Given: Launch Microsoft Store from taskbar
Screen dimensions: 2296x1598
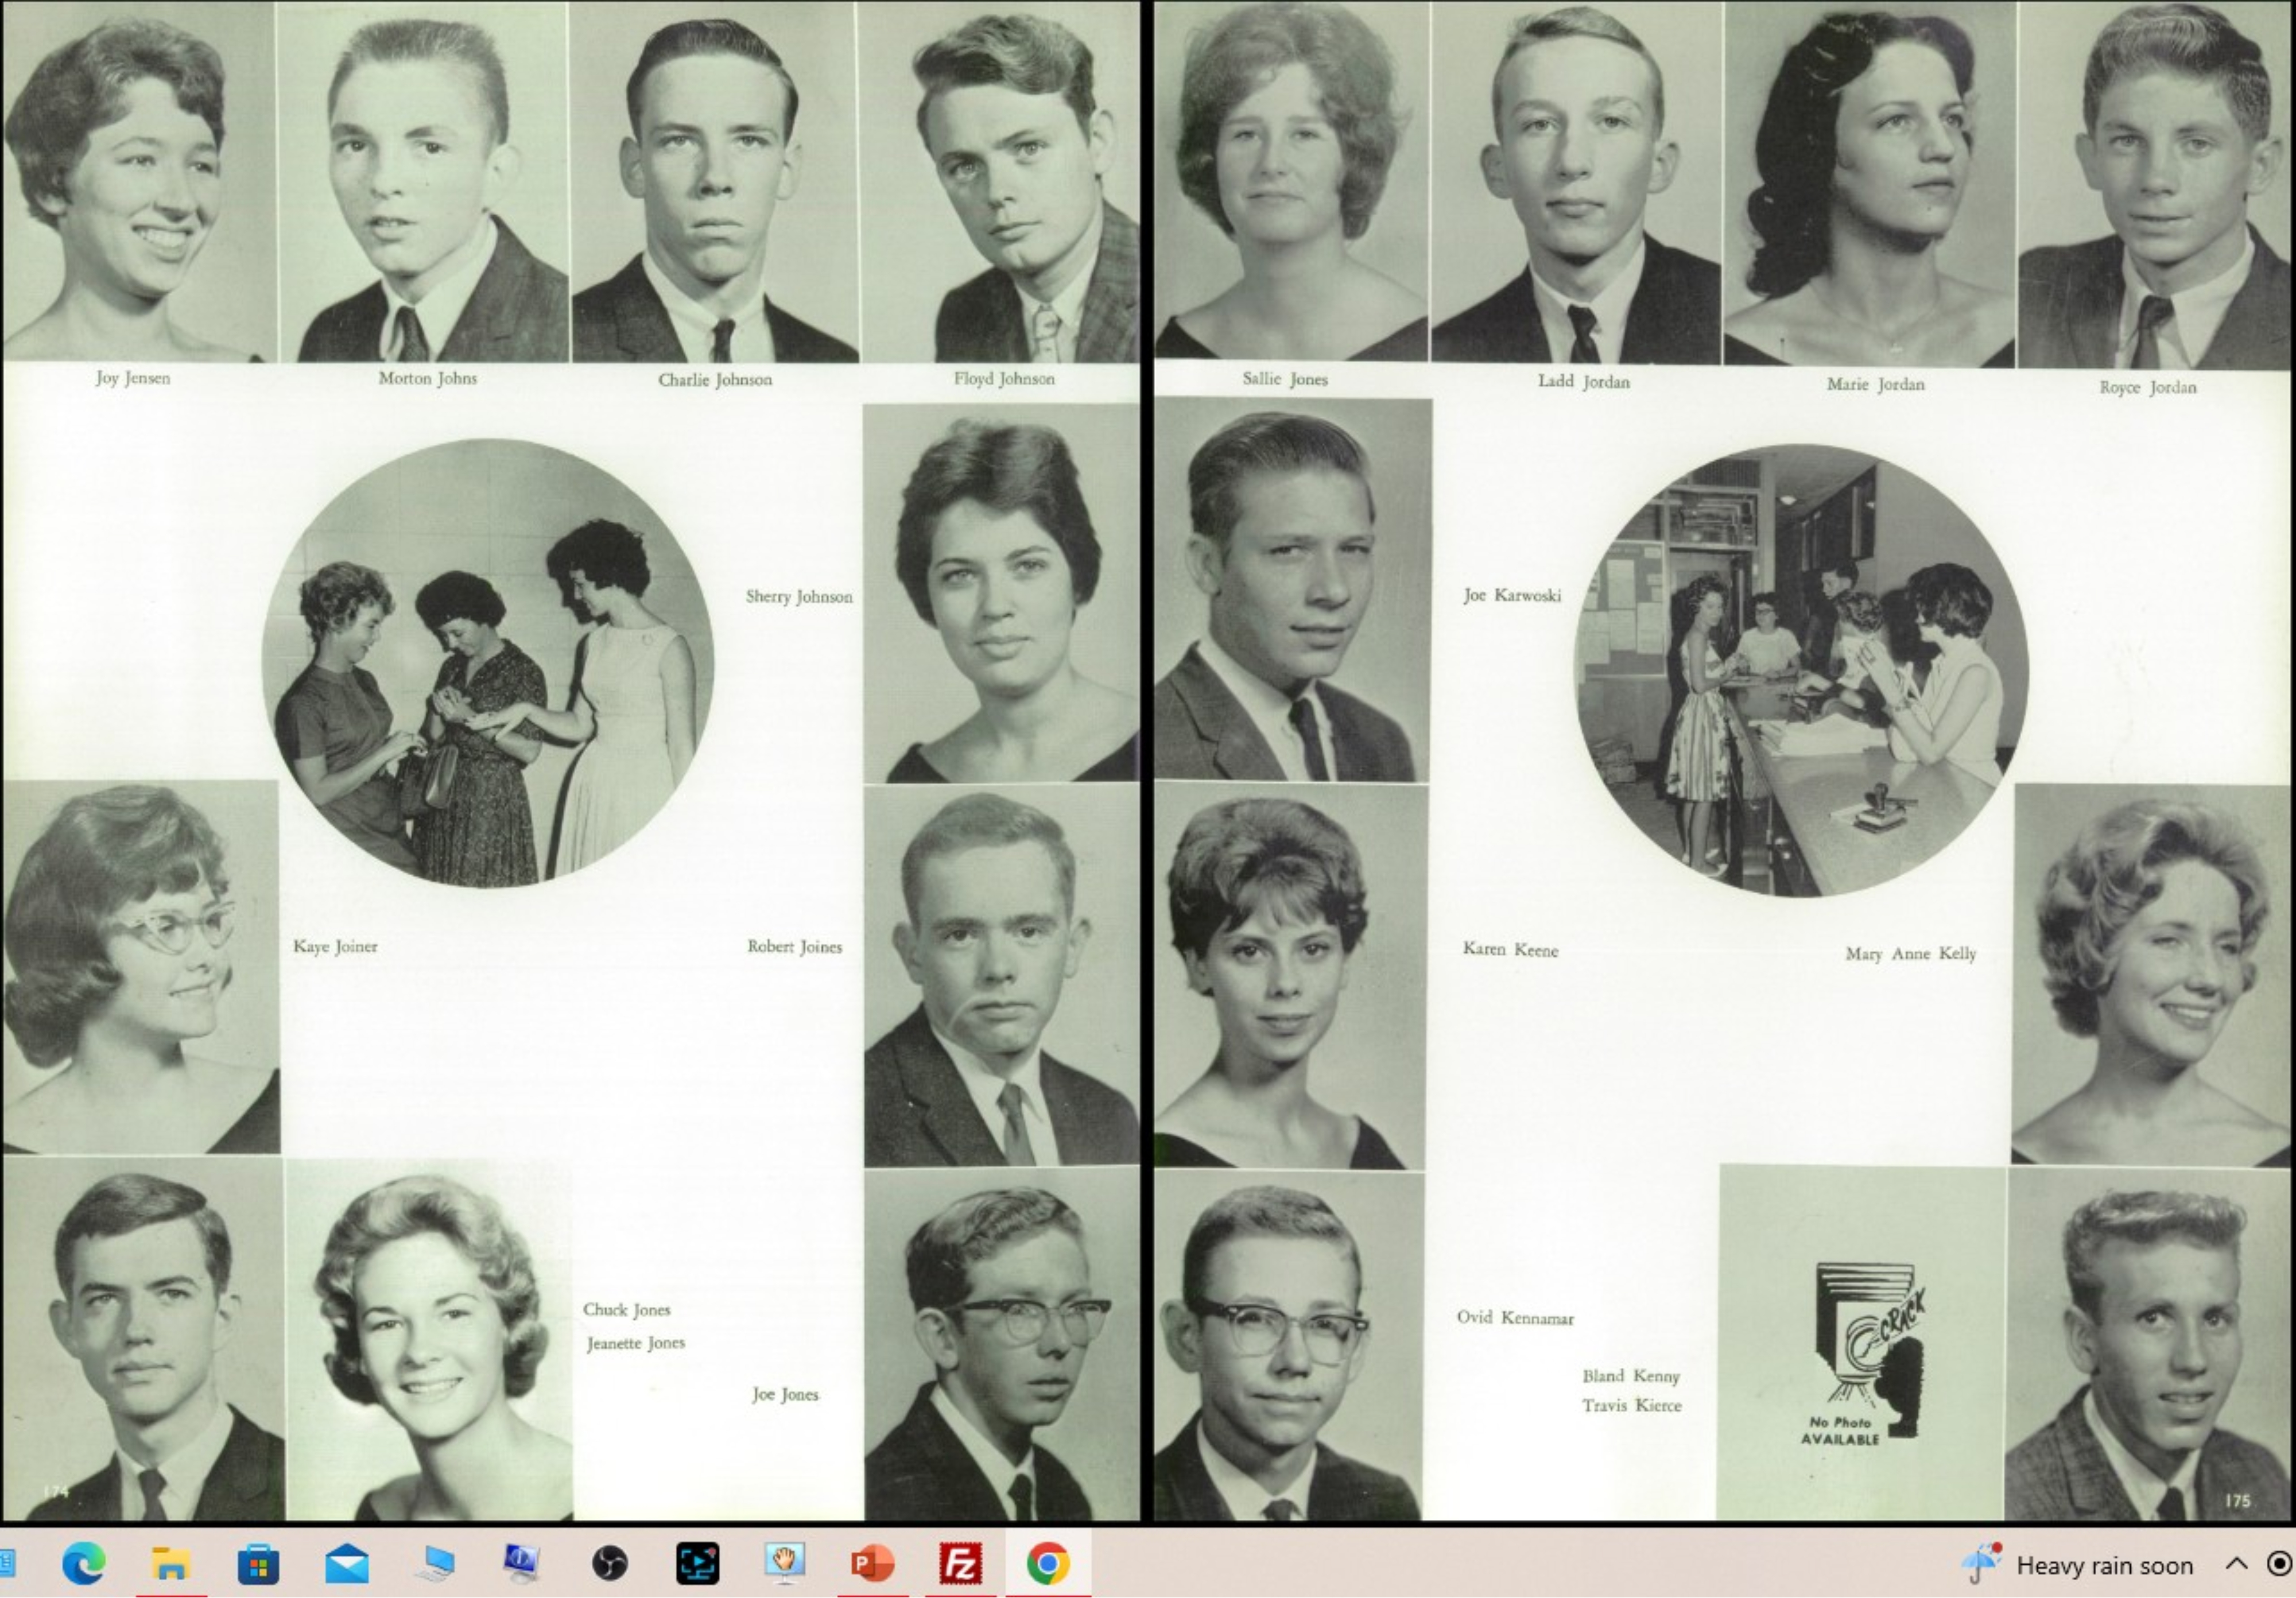Looking at the screenshot, I should tap(258, 1563).
